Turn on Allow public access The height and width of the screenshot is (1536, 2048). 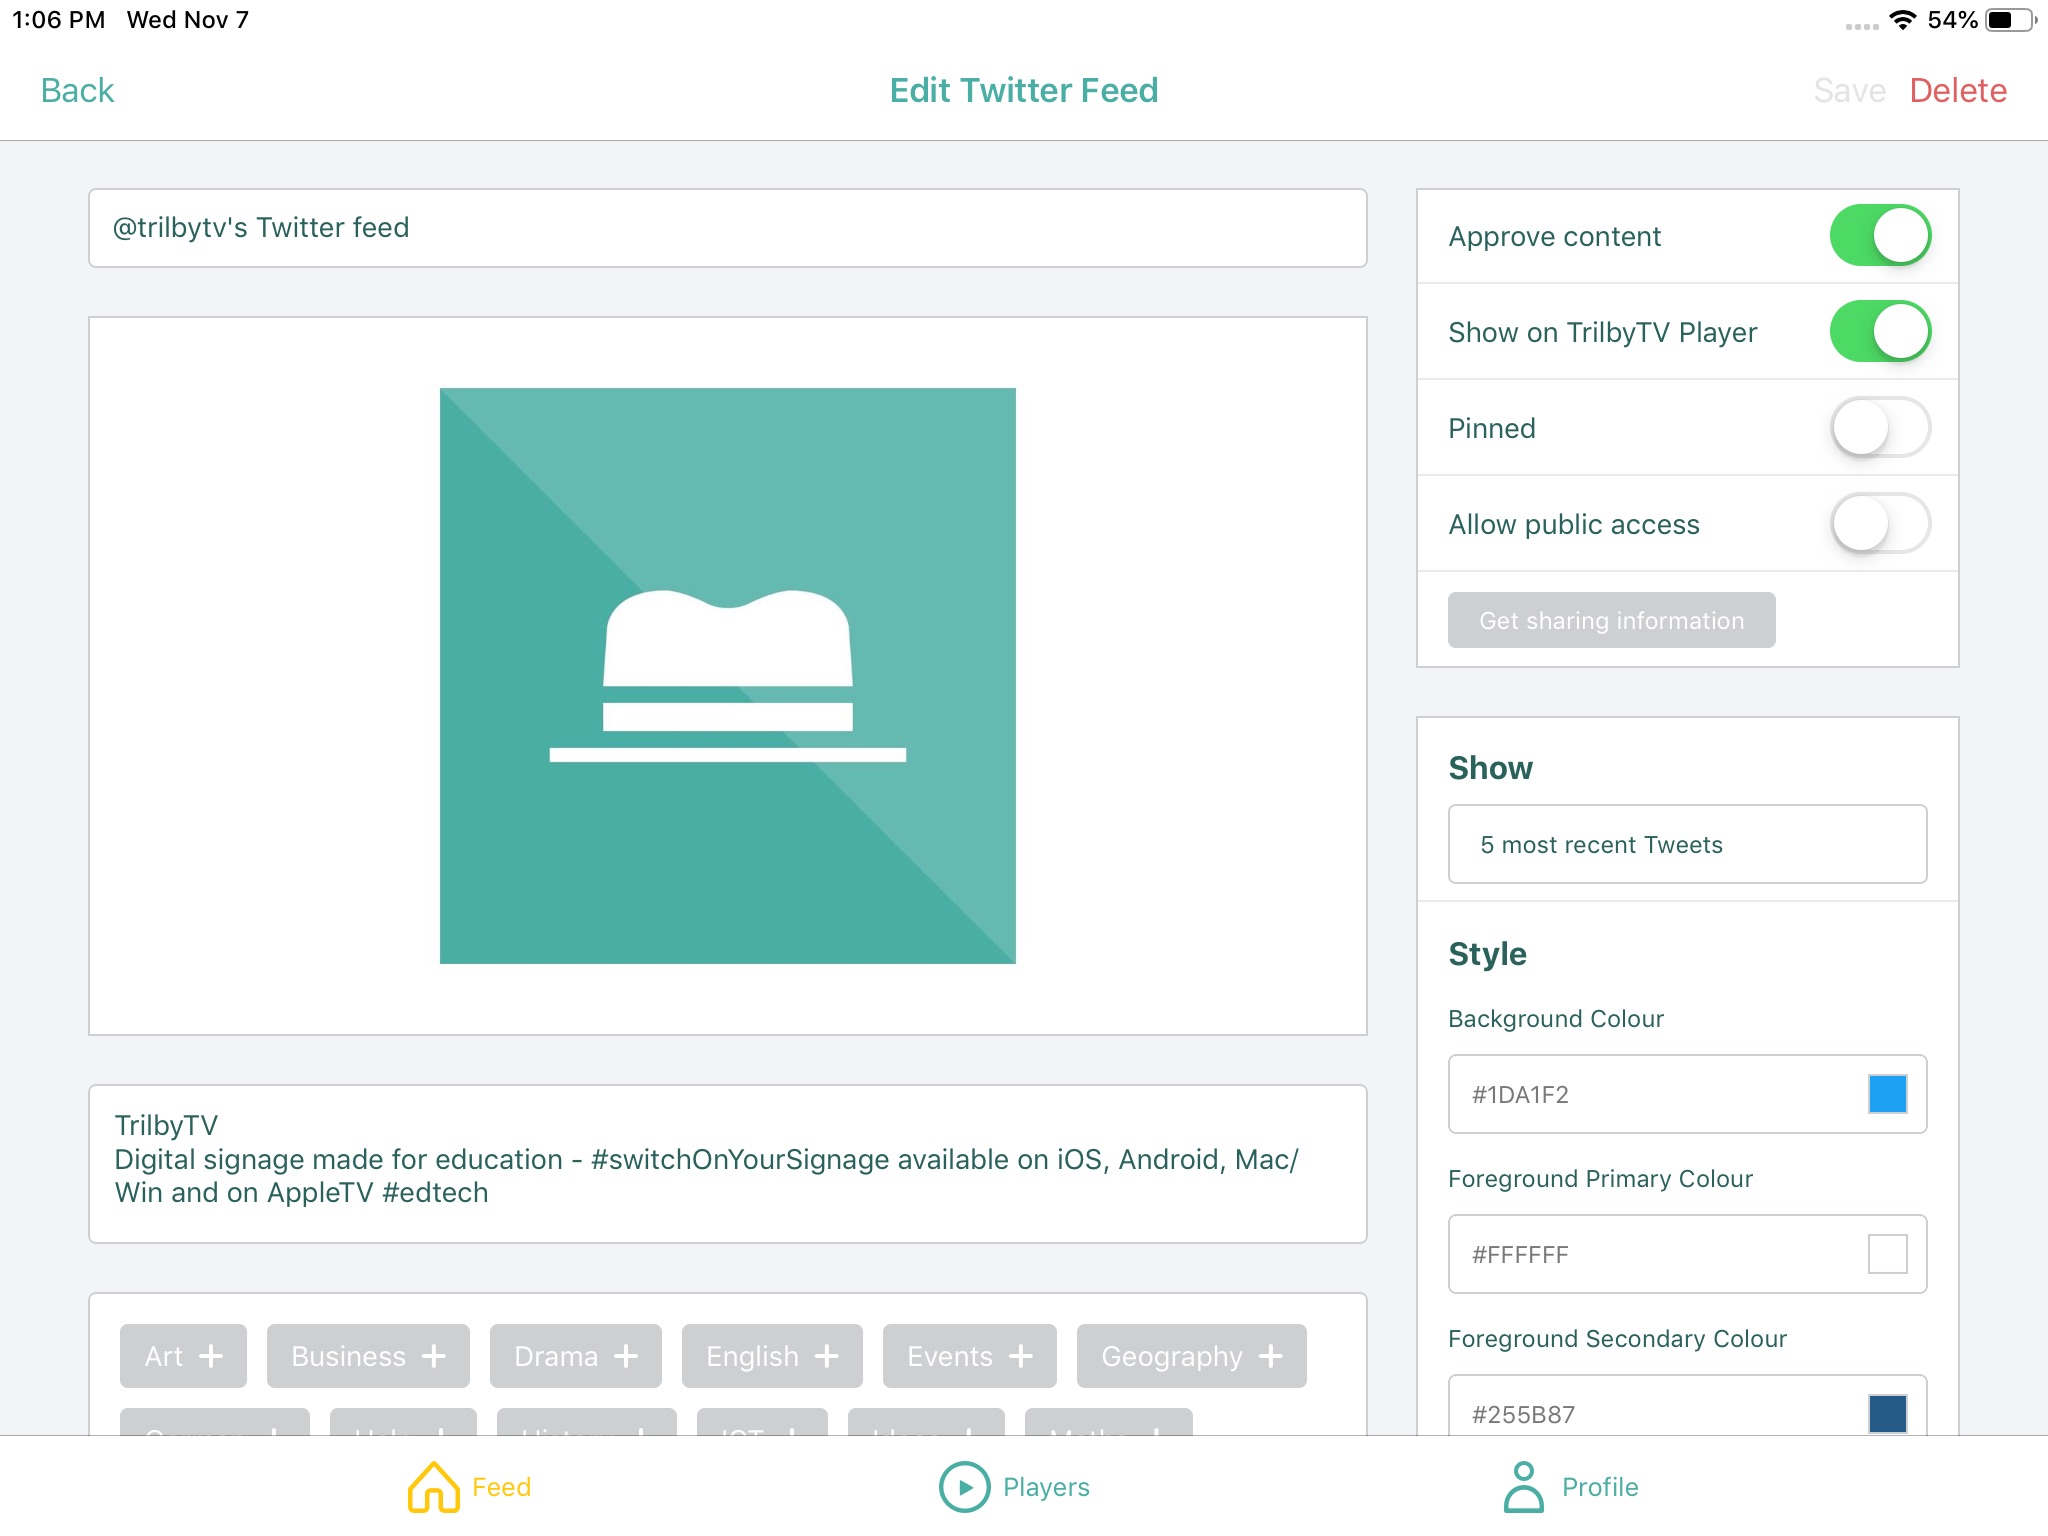click(x=1880, y=524)
